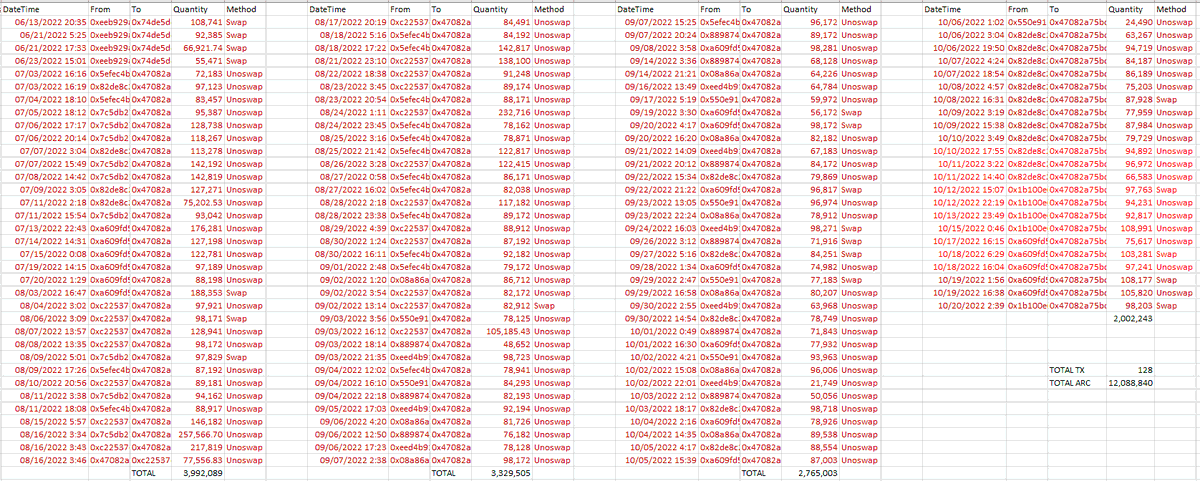This screenshot has width=1200, height=481.
Task: Click the date 09/07/2022 15:25
Action: tap(658, 21)
